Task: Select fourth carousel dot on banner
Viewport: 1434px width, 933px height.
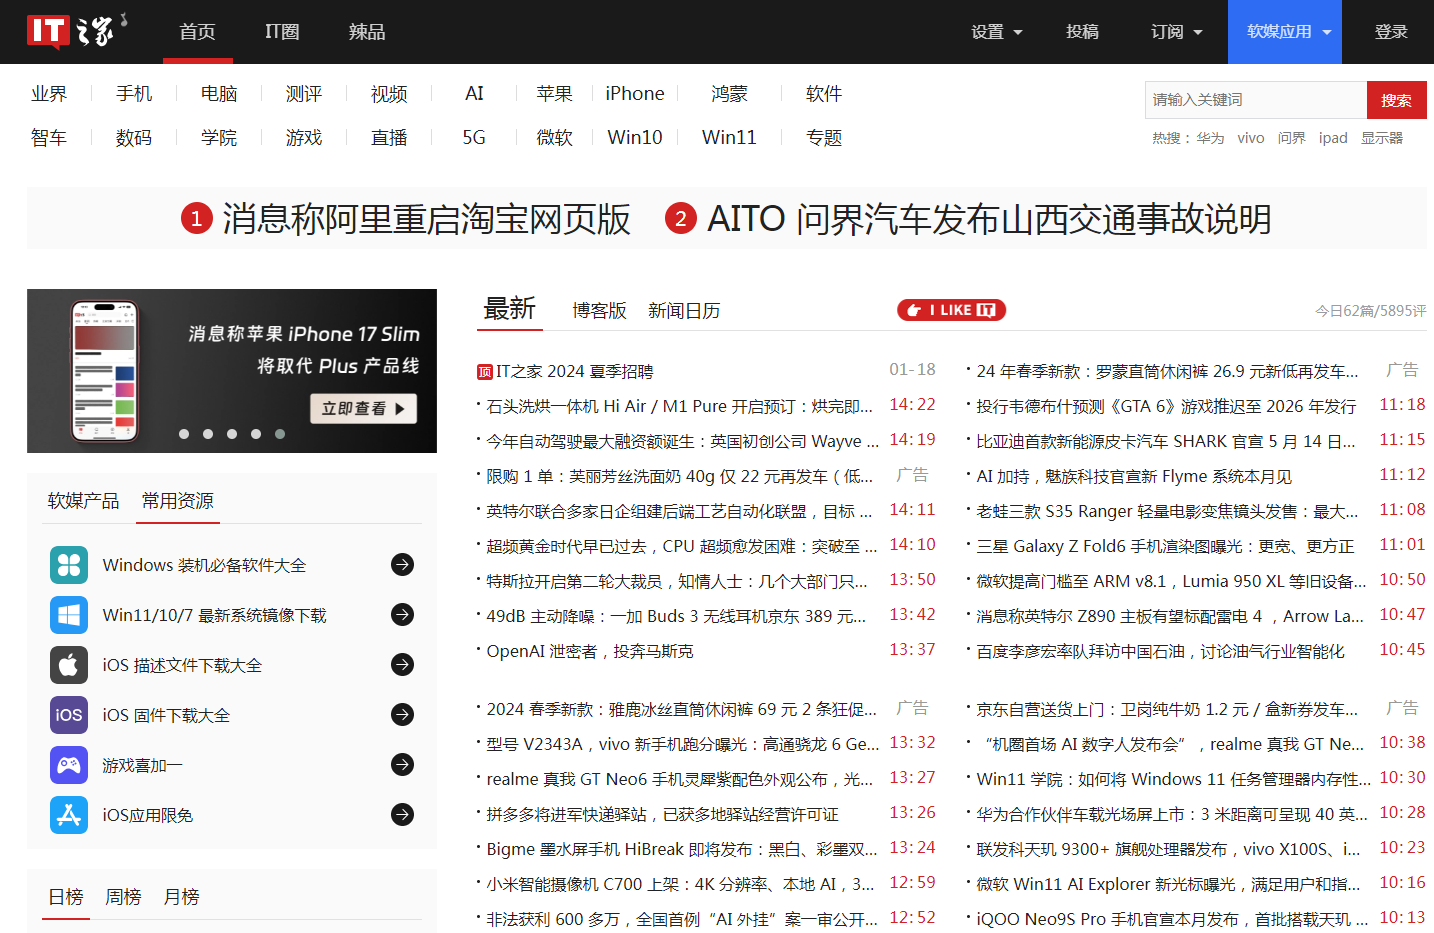Action: point(256,434)
